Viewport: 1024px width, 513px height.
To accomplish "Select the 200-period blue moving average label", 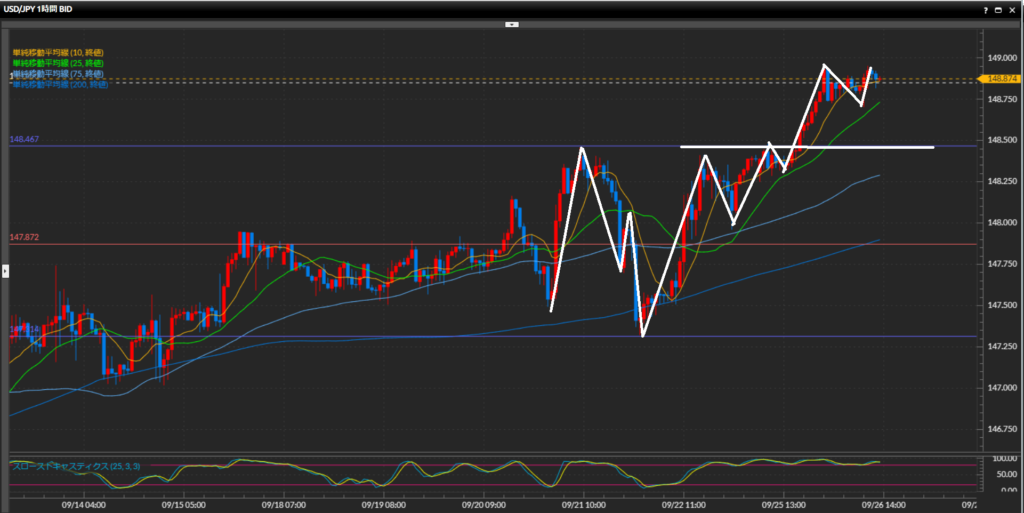I will tap(58, 85).
